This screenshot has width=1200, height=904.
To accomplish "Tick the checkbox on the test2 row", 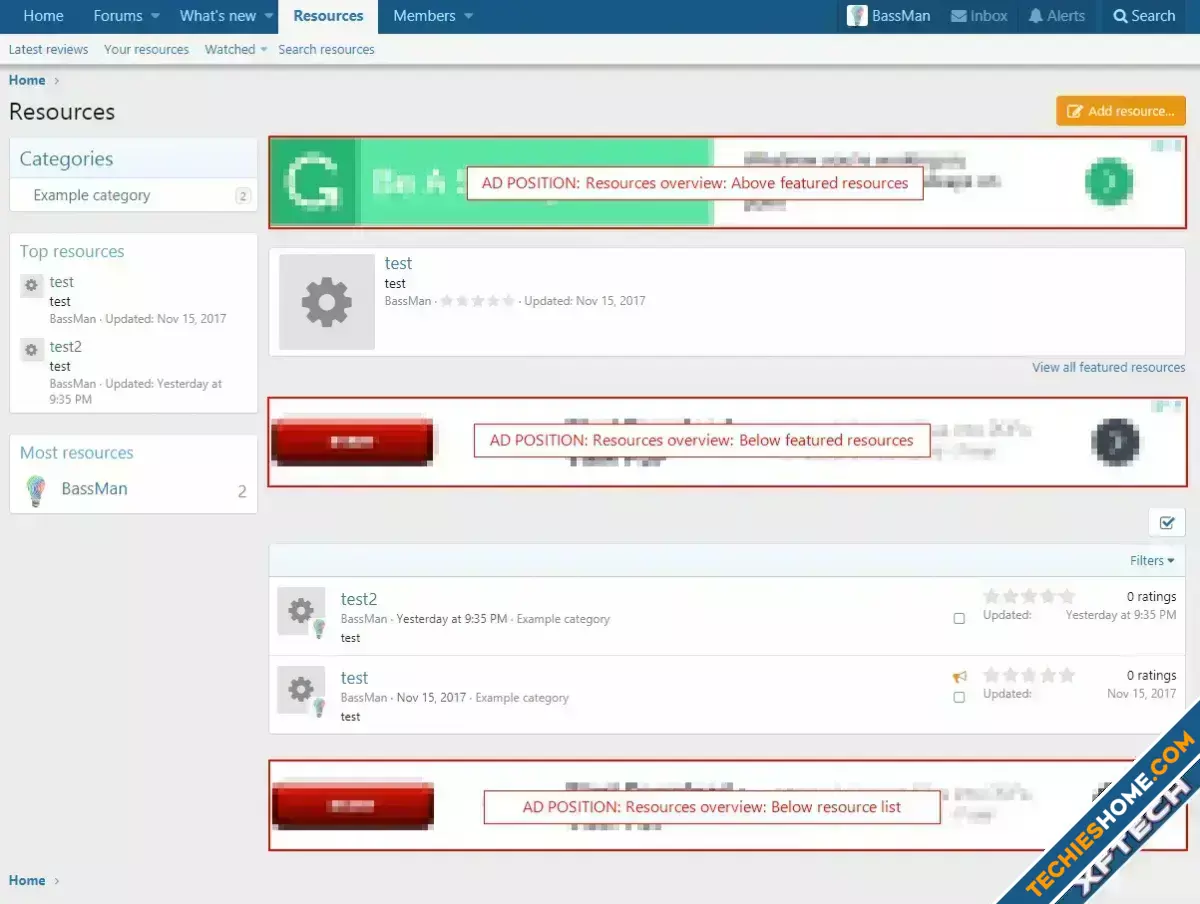I will pos(959,619).
